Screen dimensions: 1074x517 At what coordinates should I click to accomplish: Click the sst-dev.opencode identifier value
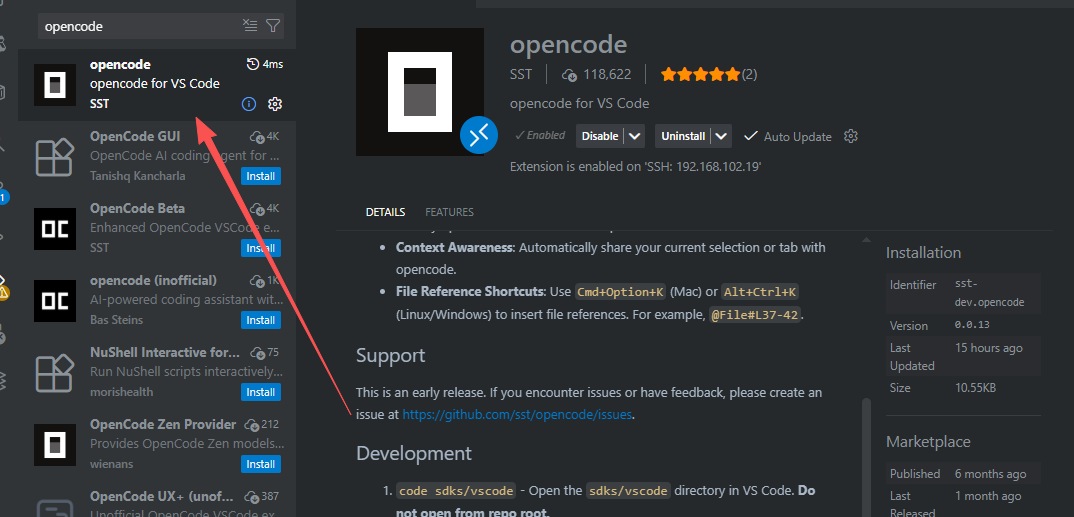[990, 292]
